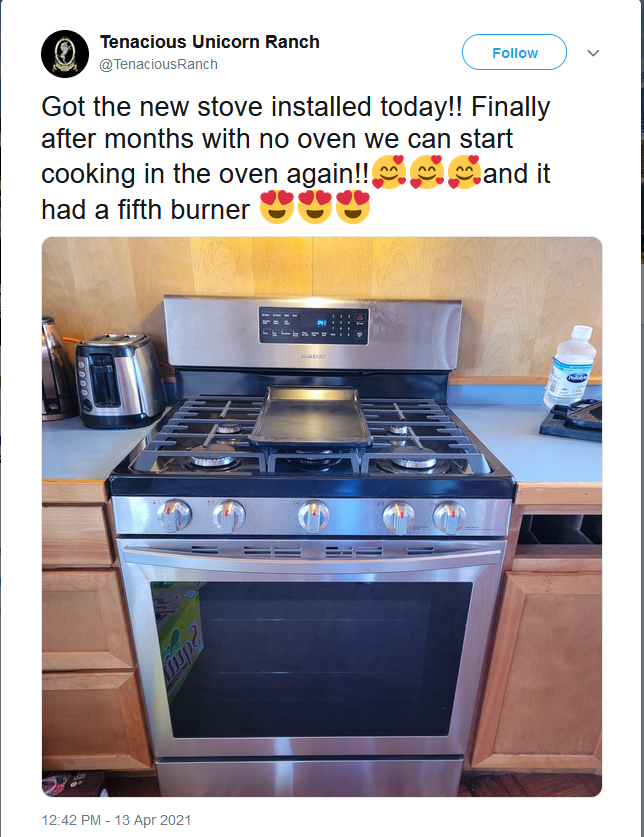
Task: Open the @TenaciousRanch handle link
Action: (159, 64)
